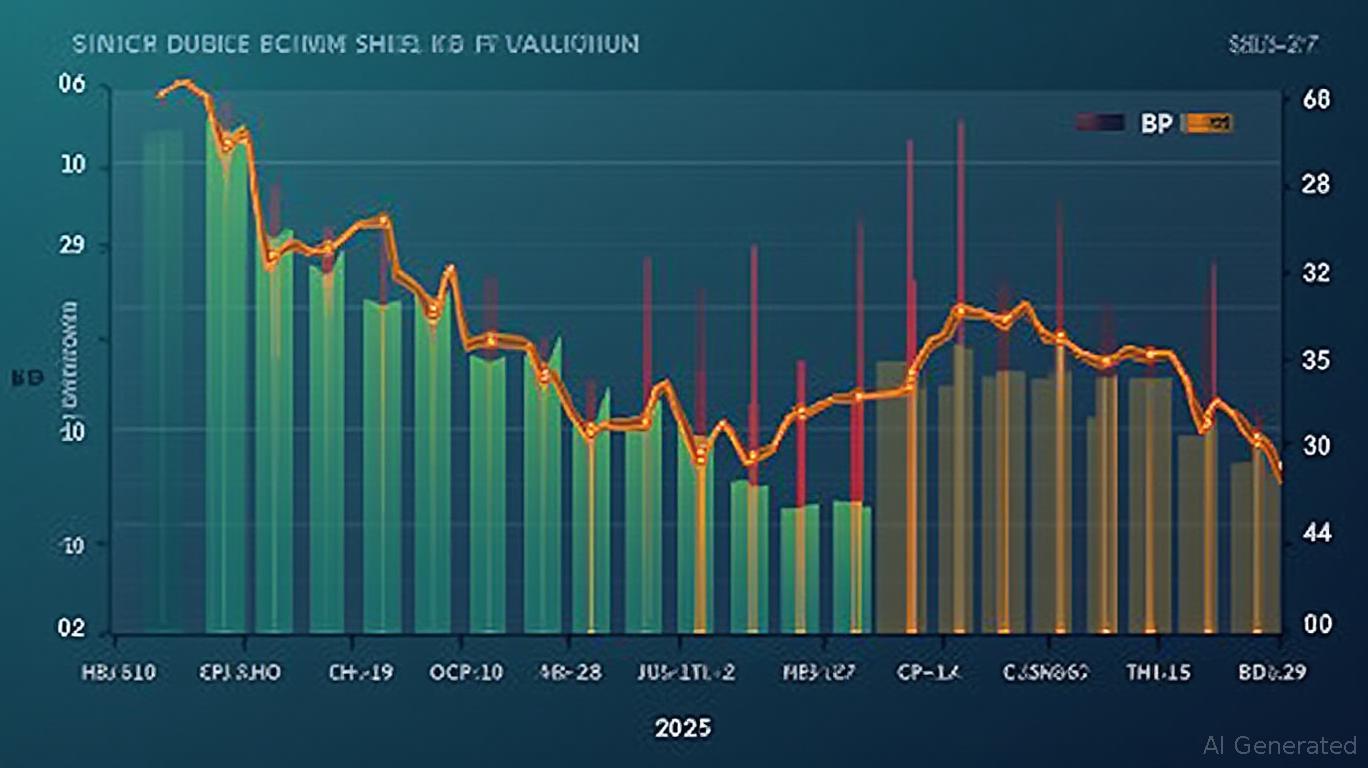1368x768 pixels.
Task: Click the chart title text at top left
Action: [355, 45]
